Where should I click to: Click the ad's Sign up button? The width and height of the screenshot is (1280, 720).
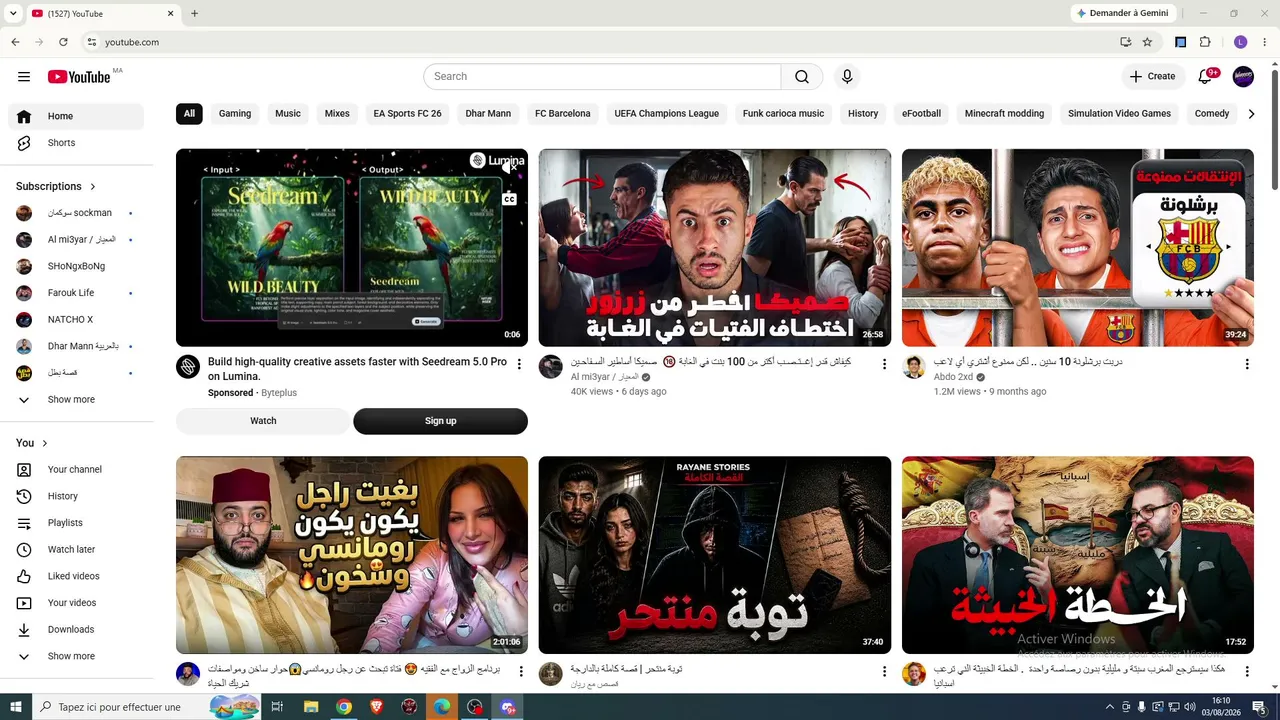[440, 421]
